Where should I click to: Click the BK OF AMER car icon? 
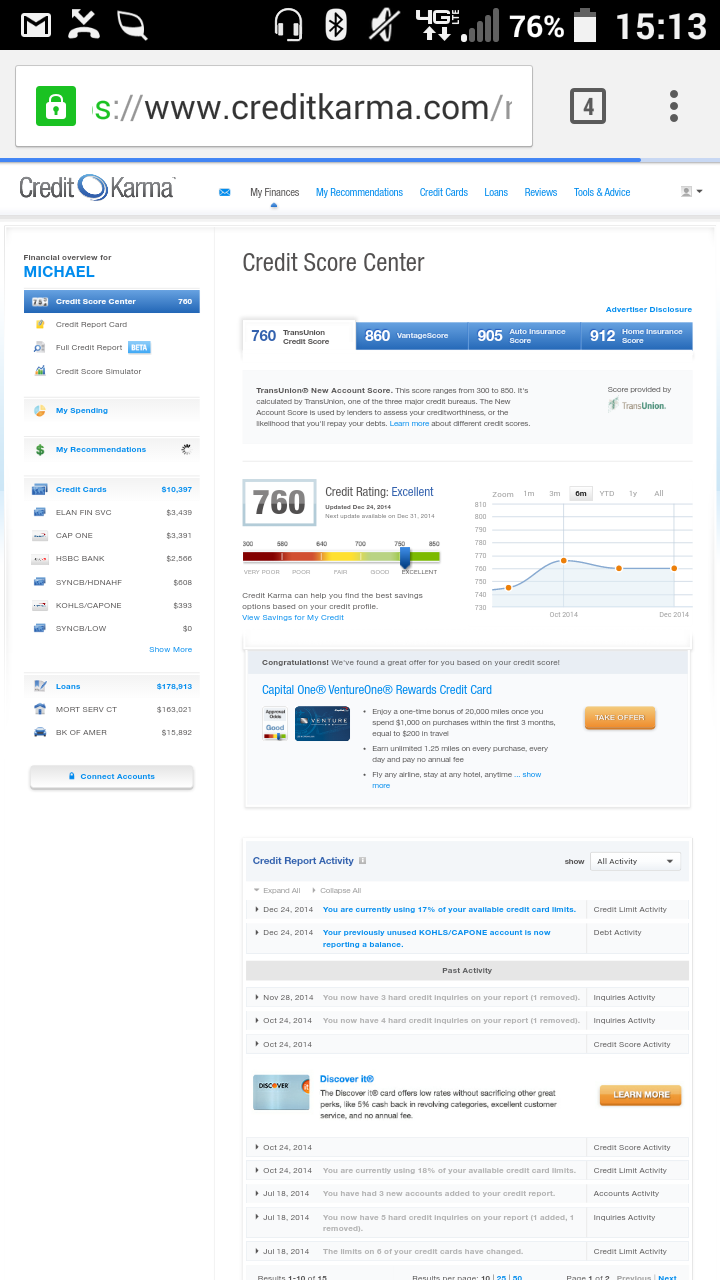click(x=40, y=732)
